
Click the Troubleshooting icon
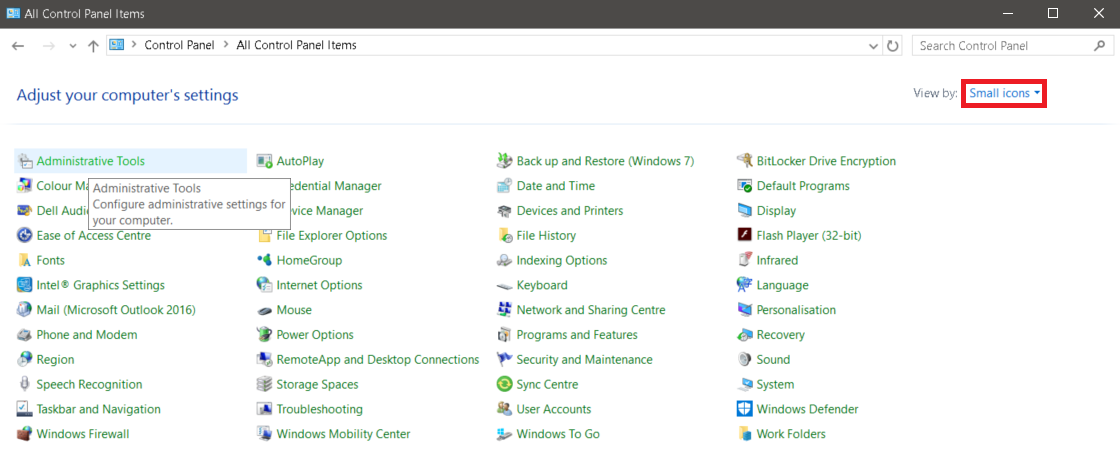pos(265,409)
